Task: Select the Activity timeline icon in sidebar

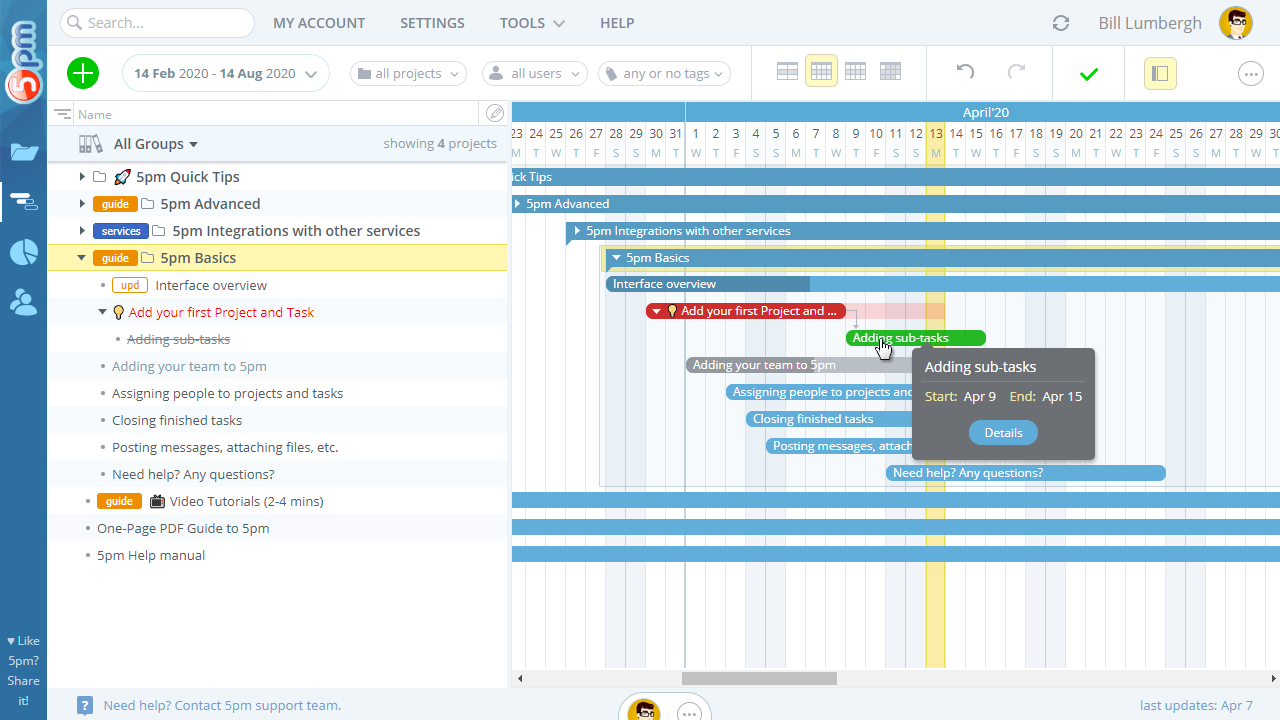Action: (x=23, y=202)
